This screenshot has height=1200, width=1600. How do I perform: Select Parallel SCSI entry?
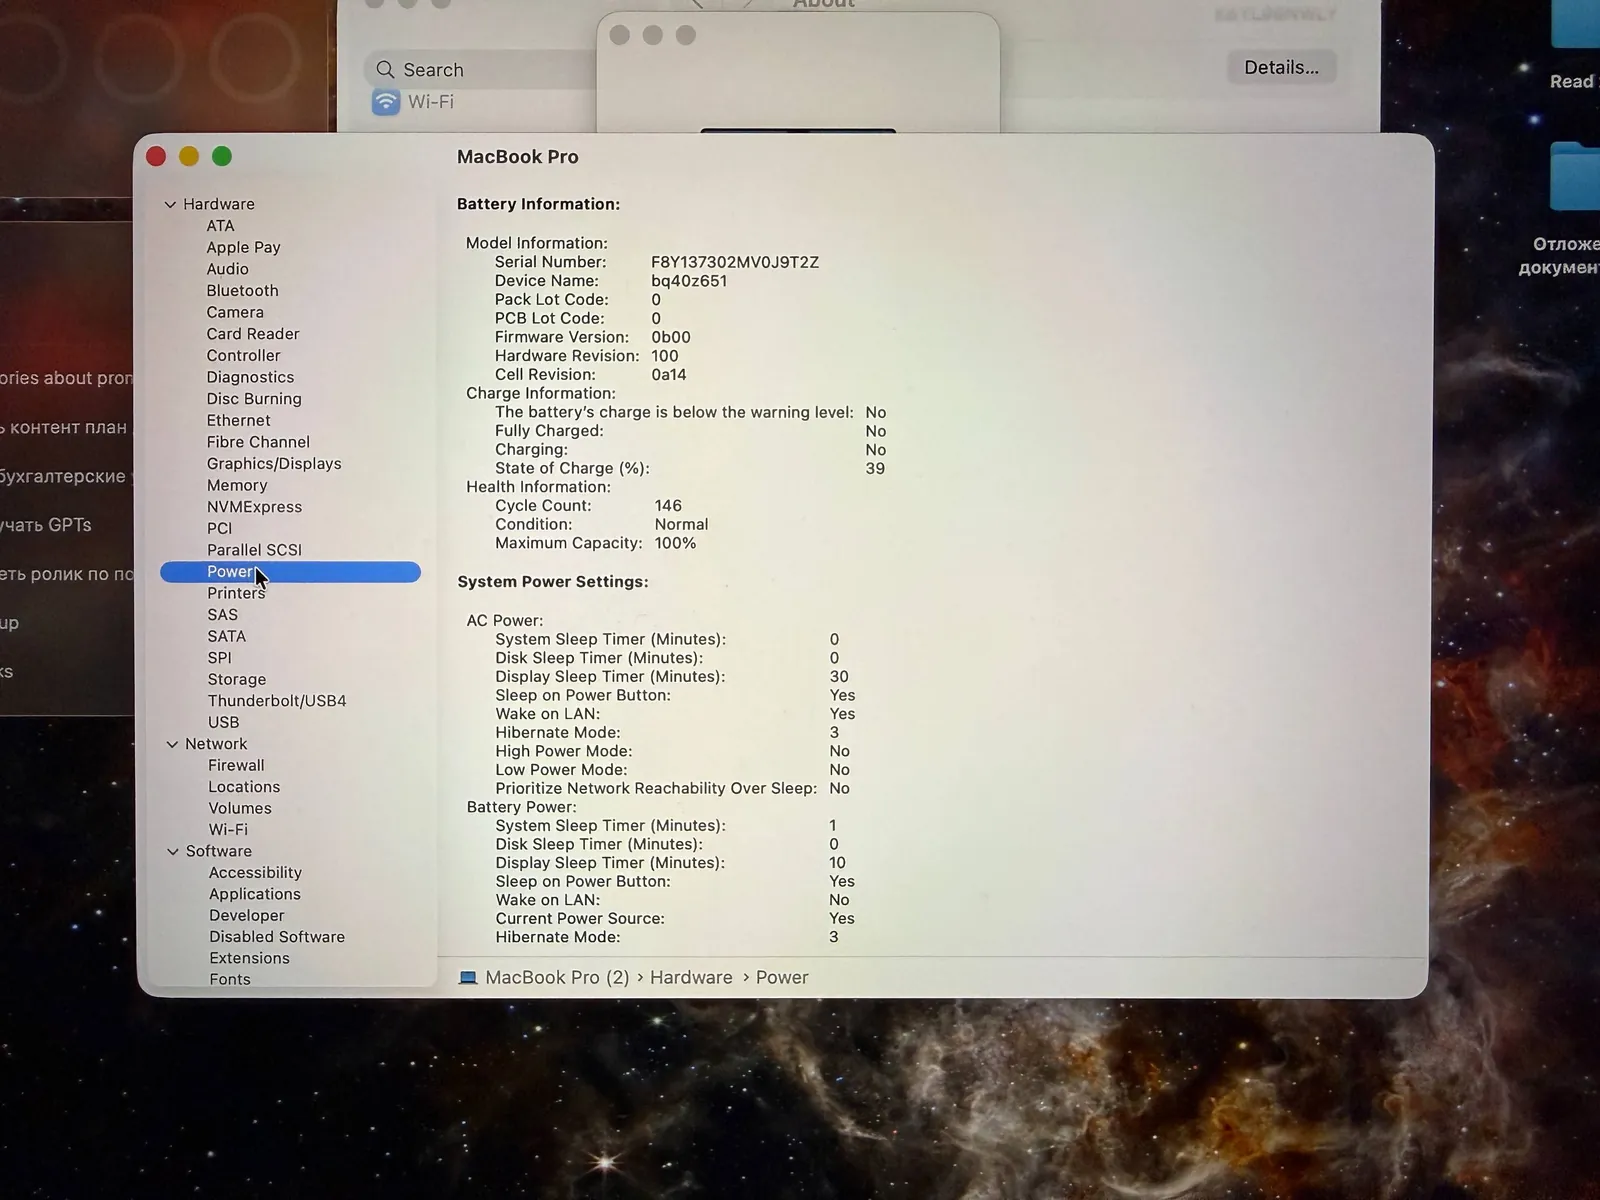(254, 550)
